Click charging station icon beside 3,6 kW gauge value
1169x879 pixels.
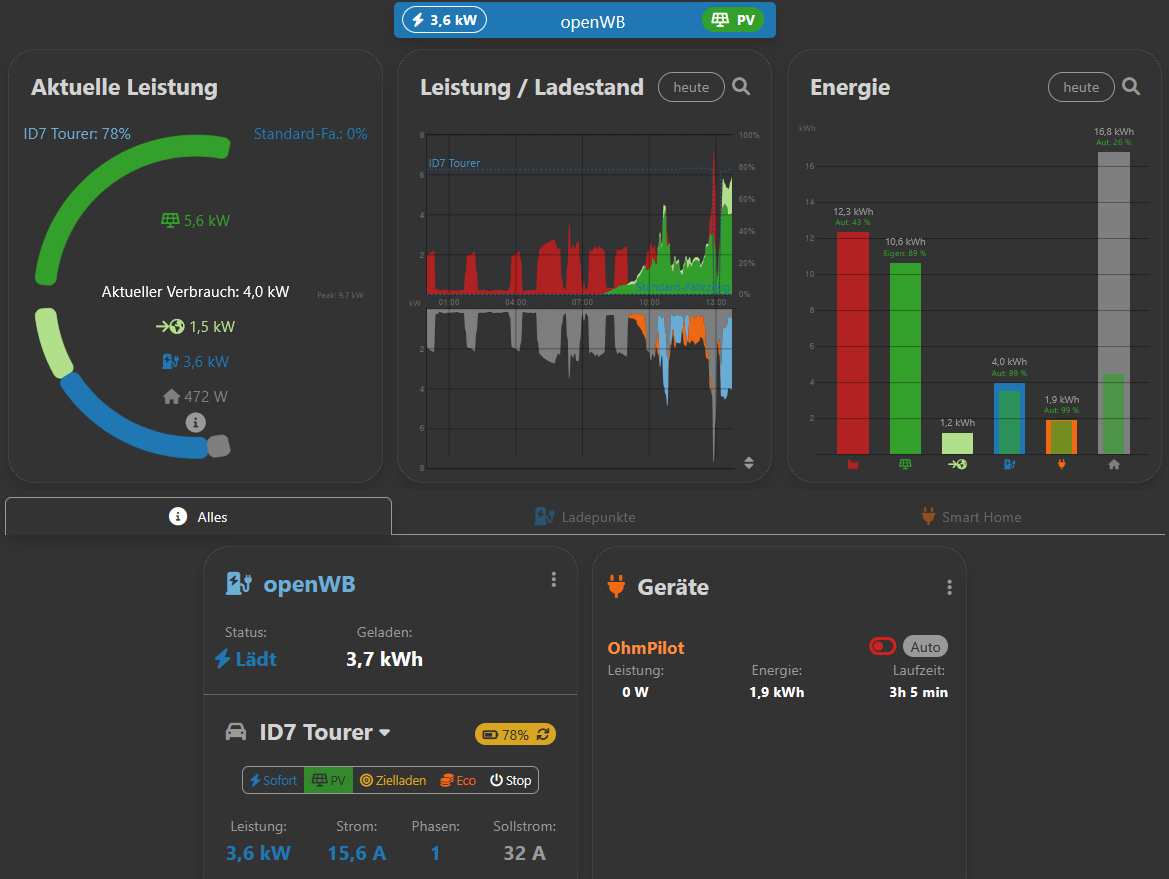tap(170, 362)
